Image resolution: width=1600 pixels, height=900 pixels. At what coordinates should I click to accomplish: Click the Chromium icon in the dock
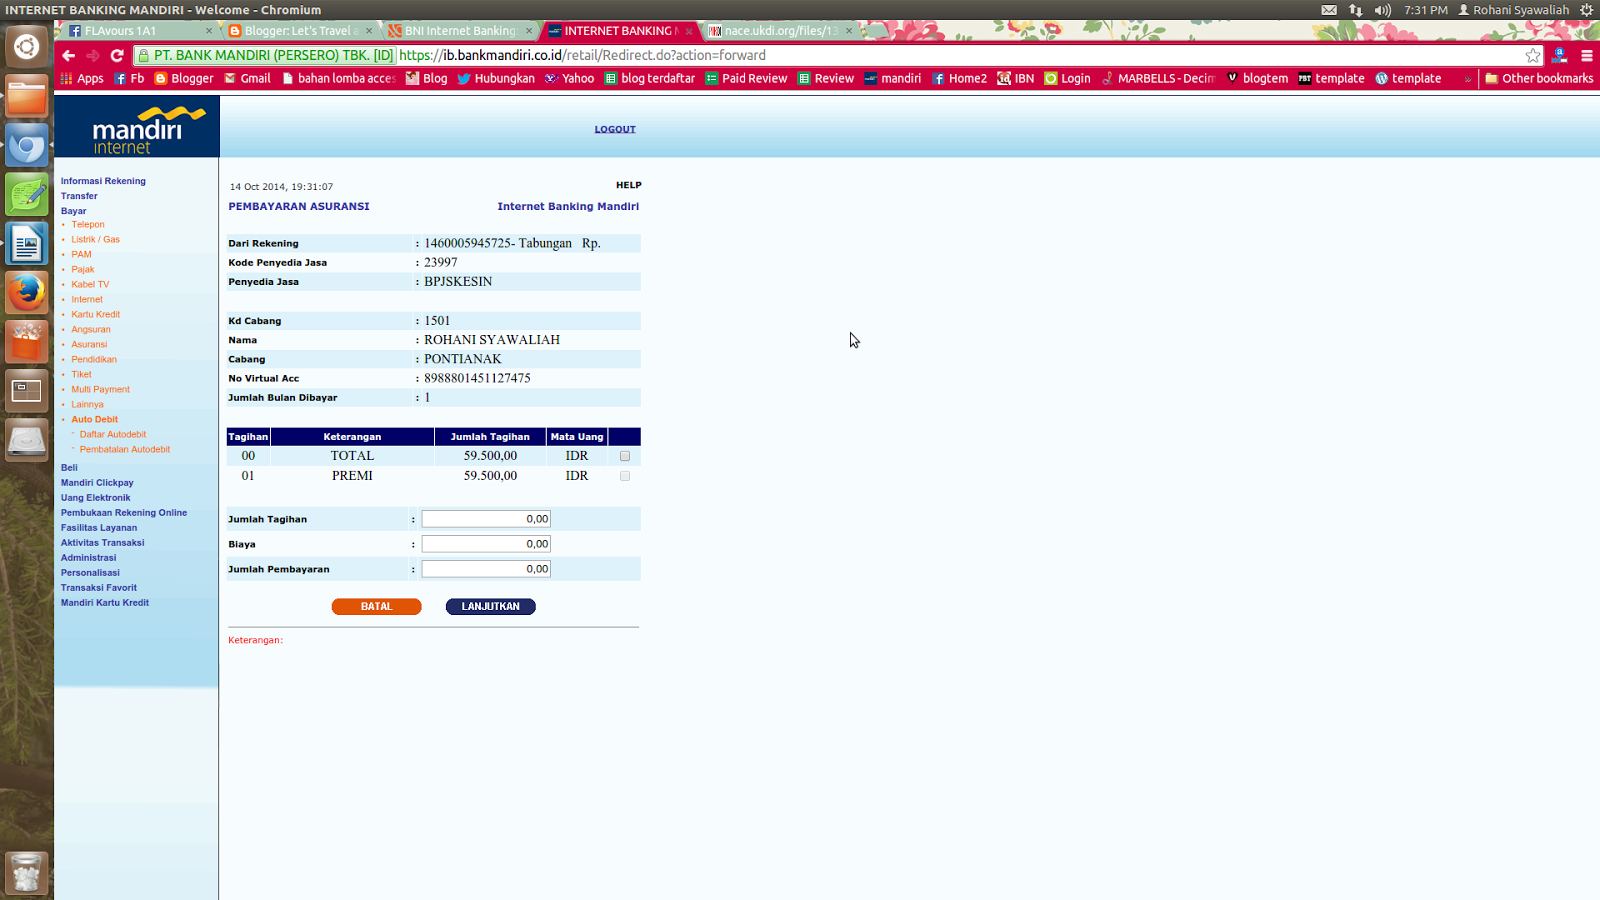pyautogui.click(x=27, y=146)
